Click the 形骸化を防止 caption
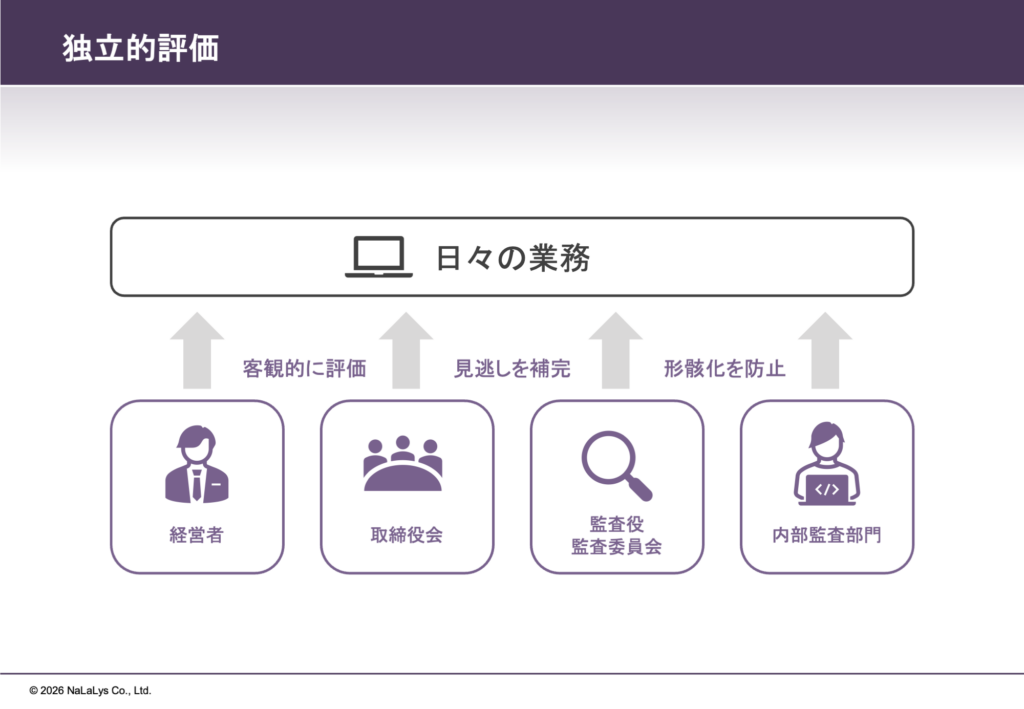The width and height of the screenshot is (1024, 709). (724, 369)
